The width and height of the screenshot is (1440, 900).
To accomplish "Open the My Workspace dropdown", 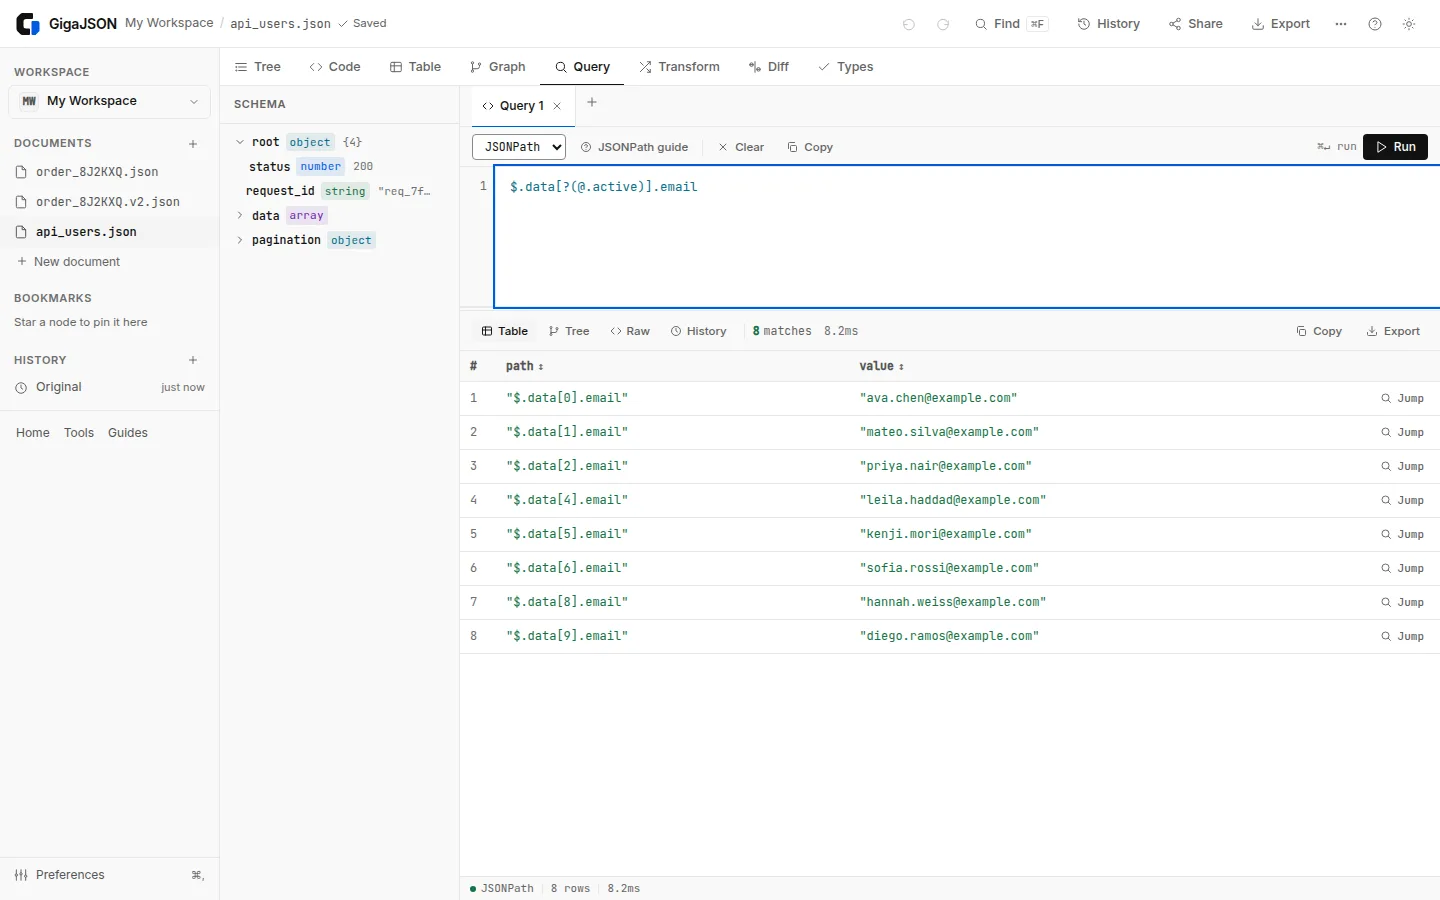I will (x=110, y=101).
